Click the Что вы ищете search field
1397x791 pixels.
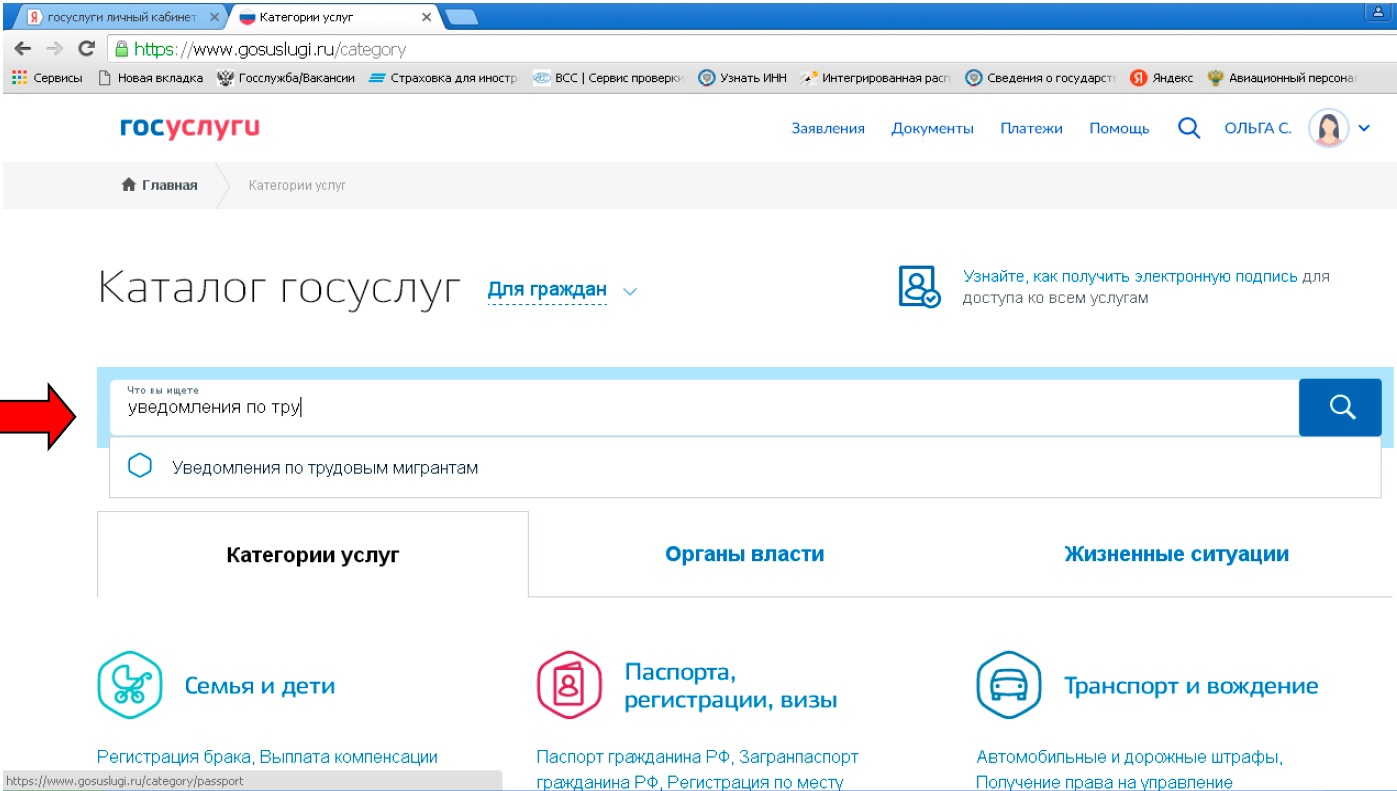704,407
